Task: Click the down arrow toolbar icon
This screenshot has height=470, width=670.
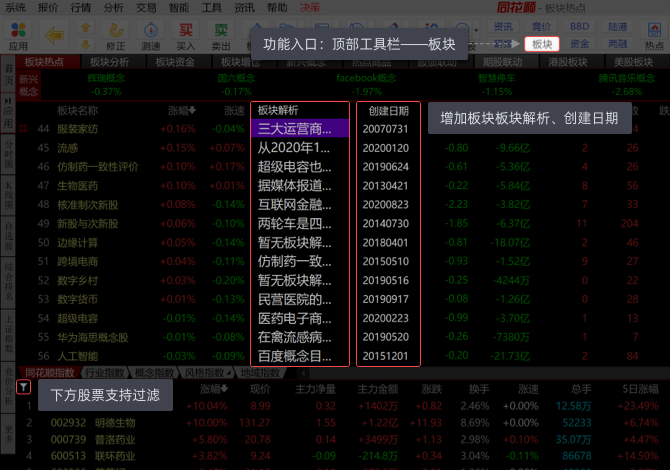Action: click(85, 44)
